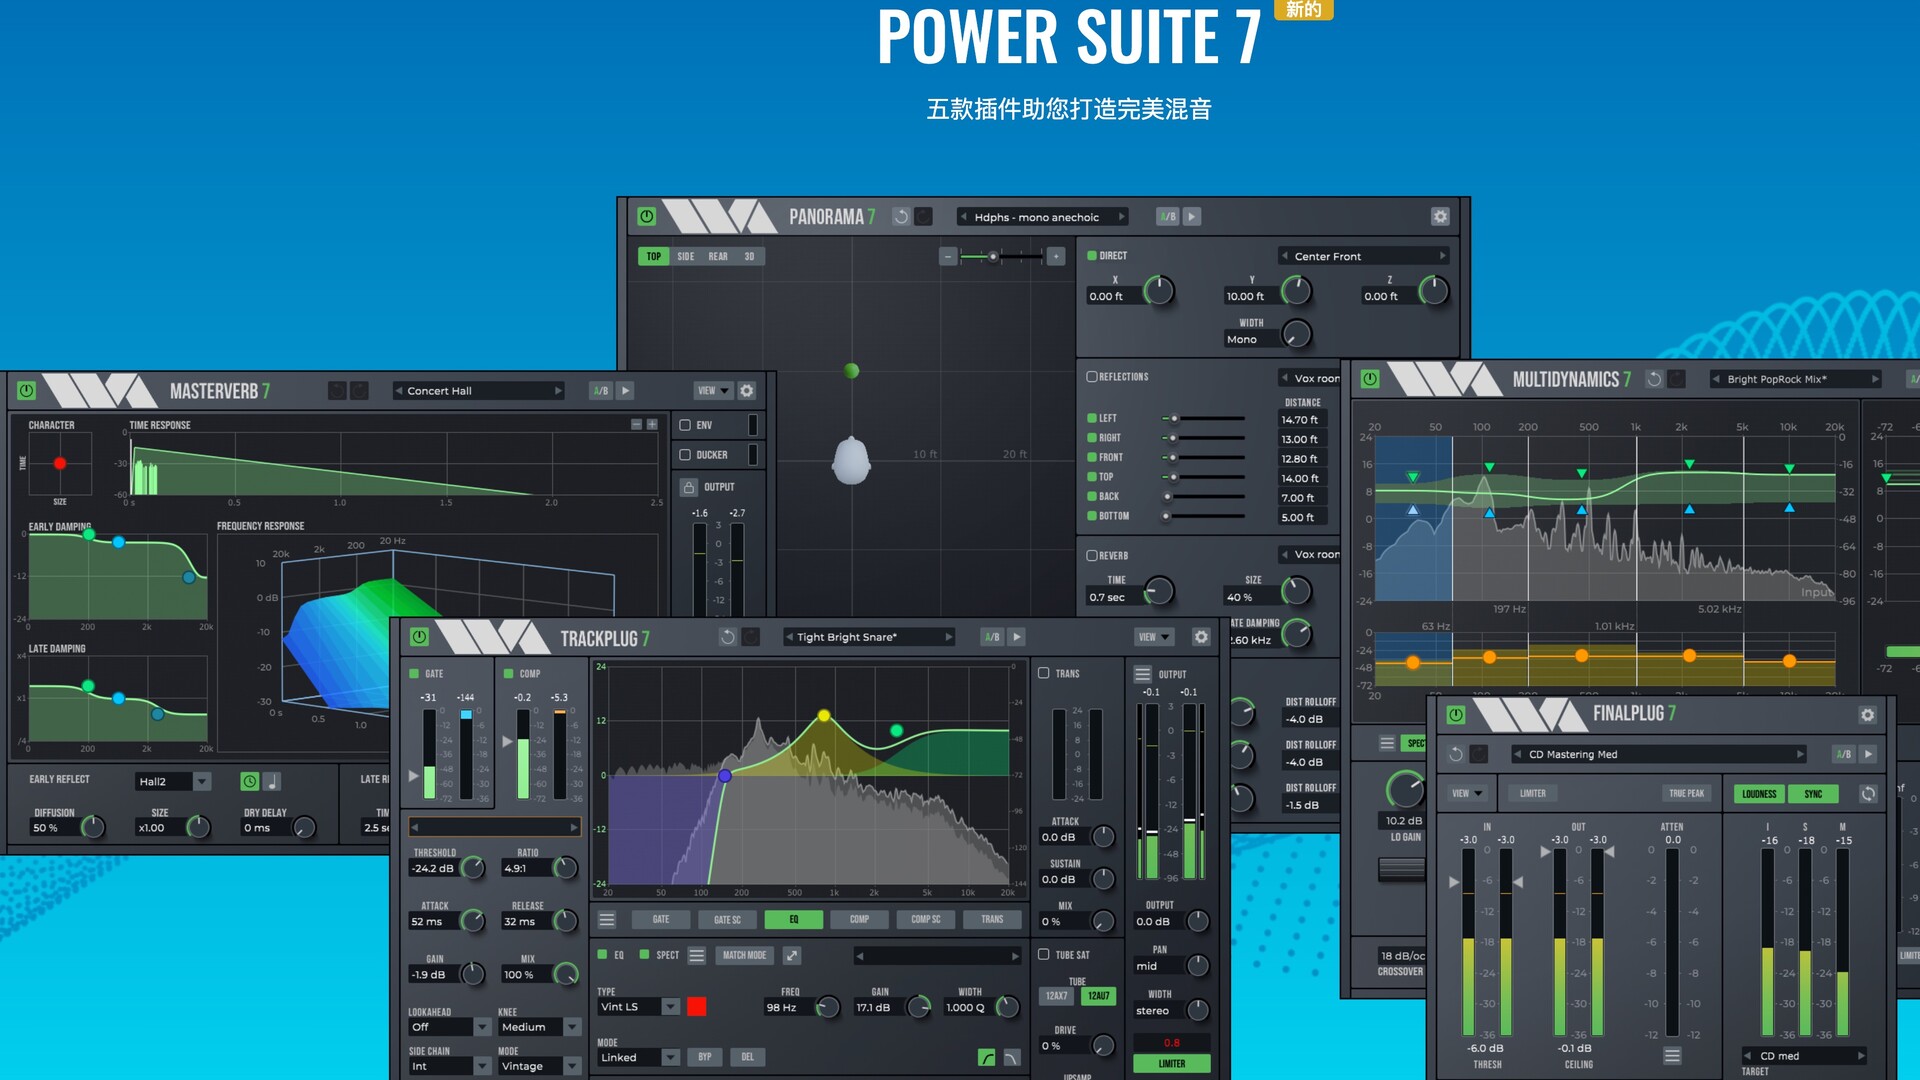
Task: Enable Trackplug TUBE SAT checkbox
Action: [x=1043, y=955]
